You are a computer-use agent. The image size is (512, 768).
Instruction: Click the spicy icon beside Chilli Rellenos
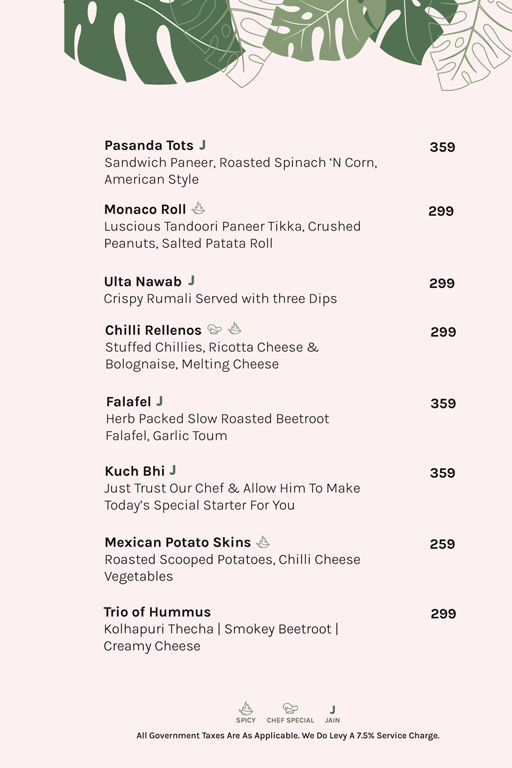click(x=235, y=328)
